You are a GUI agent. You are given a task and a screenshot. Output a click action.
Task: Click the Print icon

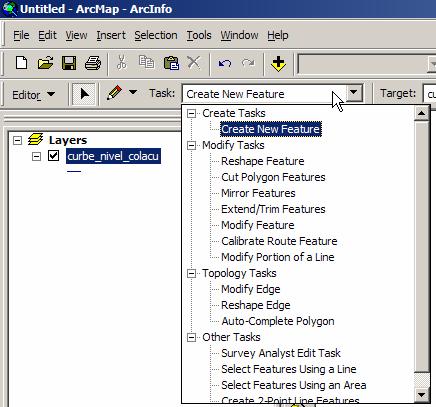point(93,63)
